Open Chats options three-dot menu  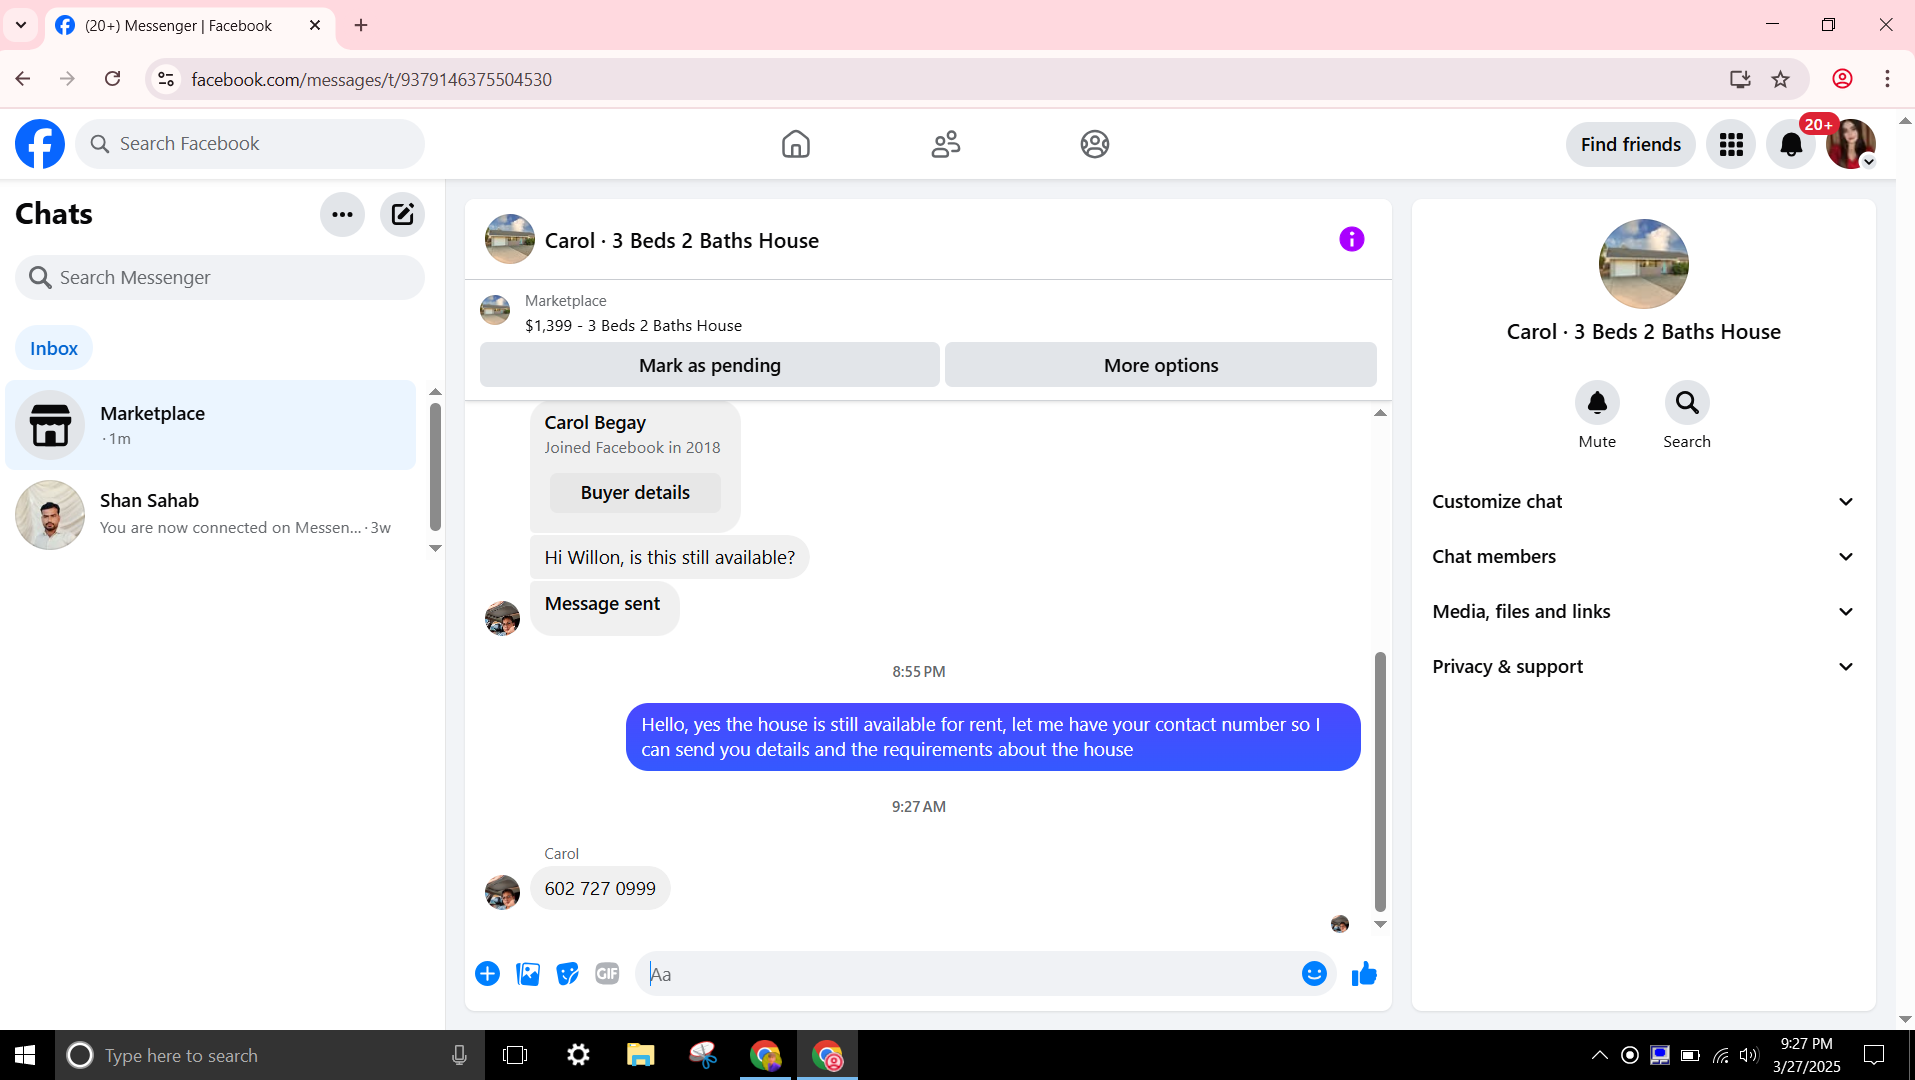coord(342,214)
